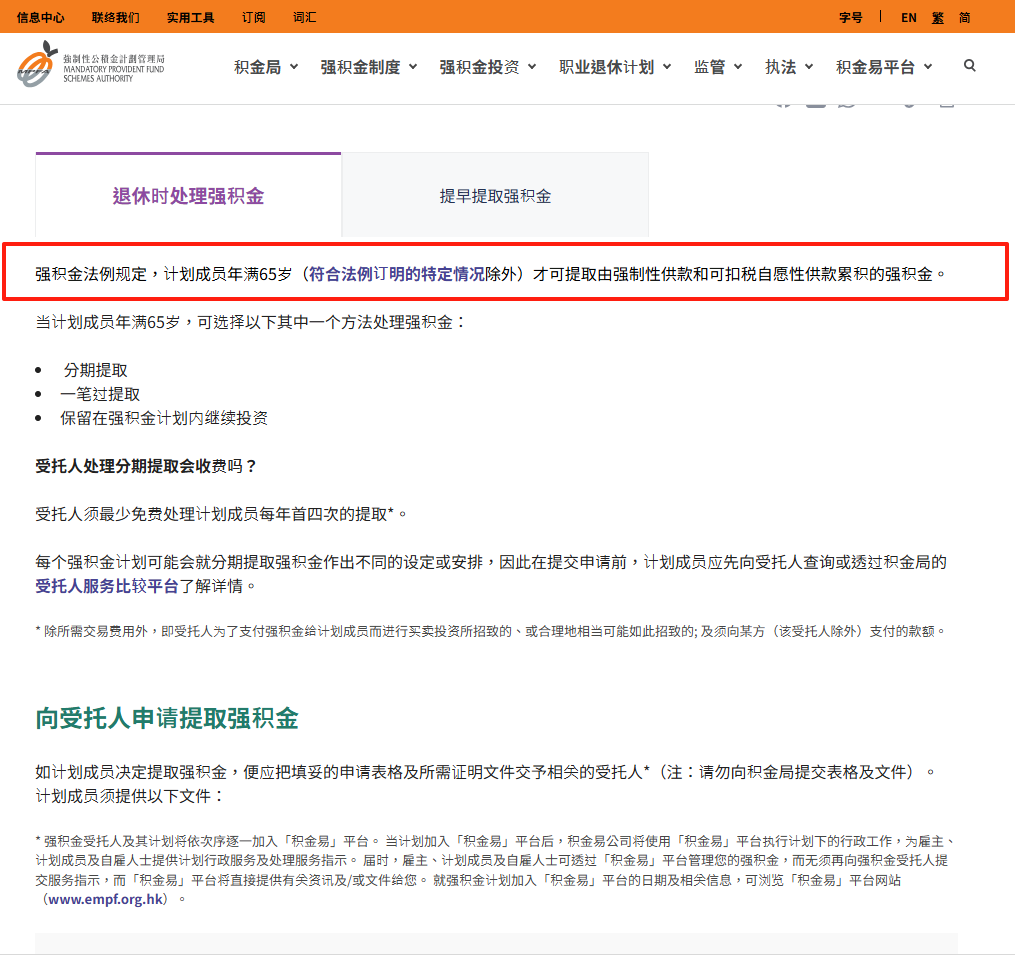Open 实用工具 in top bar
This screenshot has height=955, width=1015.
tap(190, 17)
